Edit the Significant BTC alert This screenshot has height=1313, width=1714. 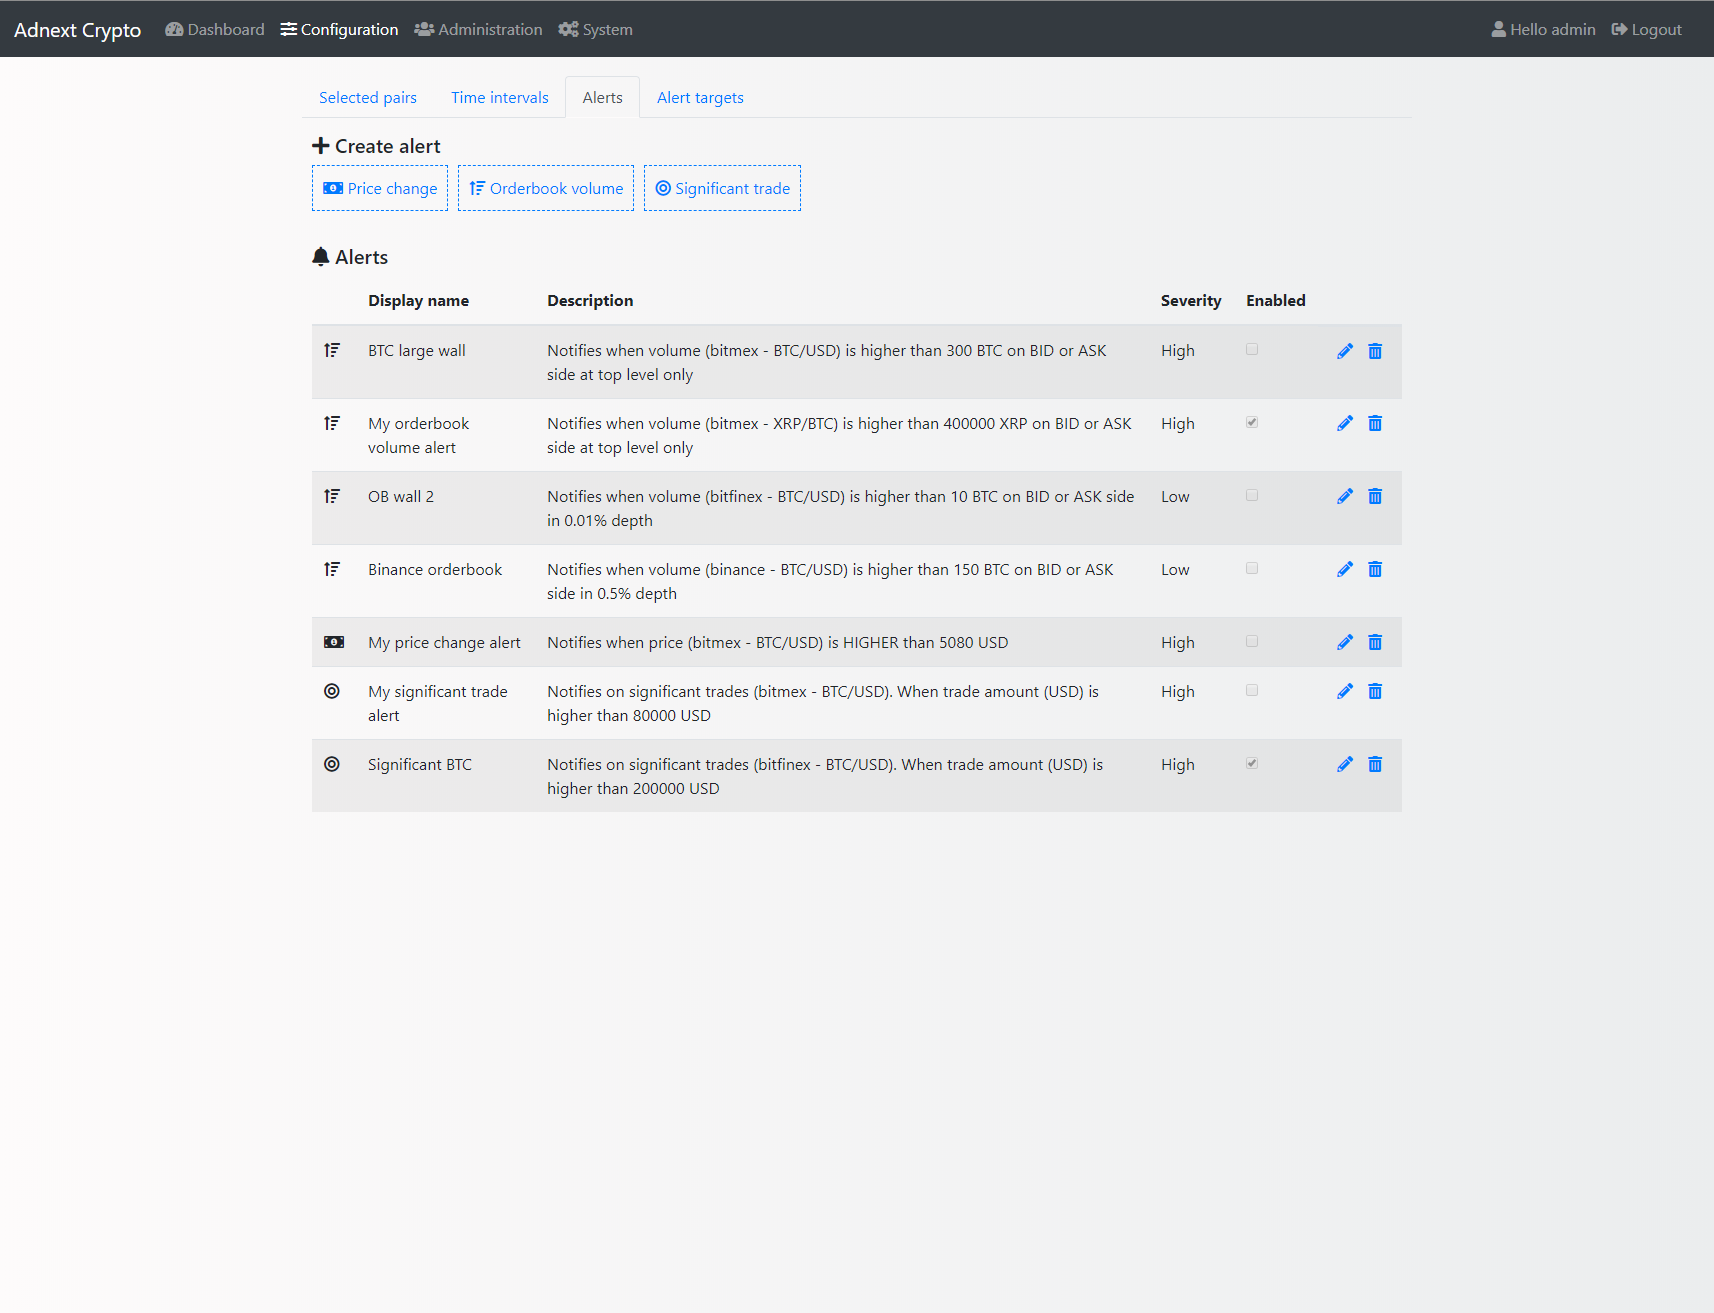(x=1345, y=765)
